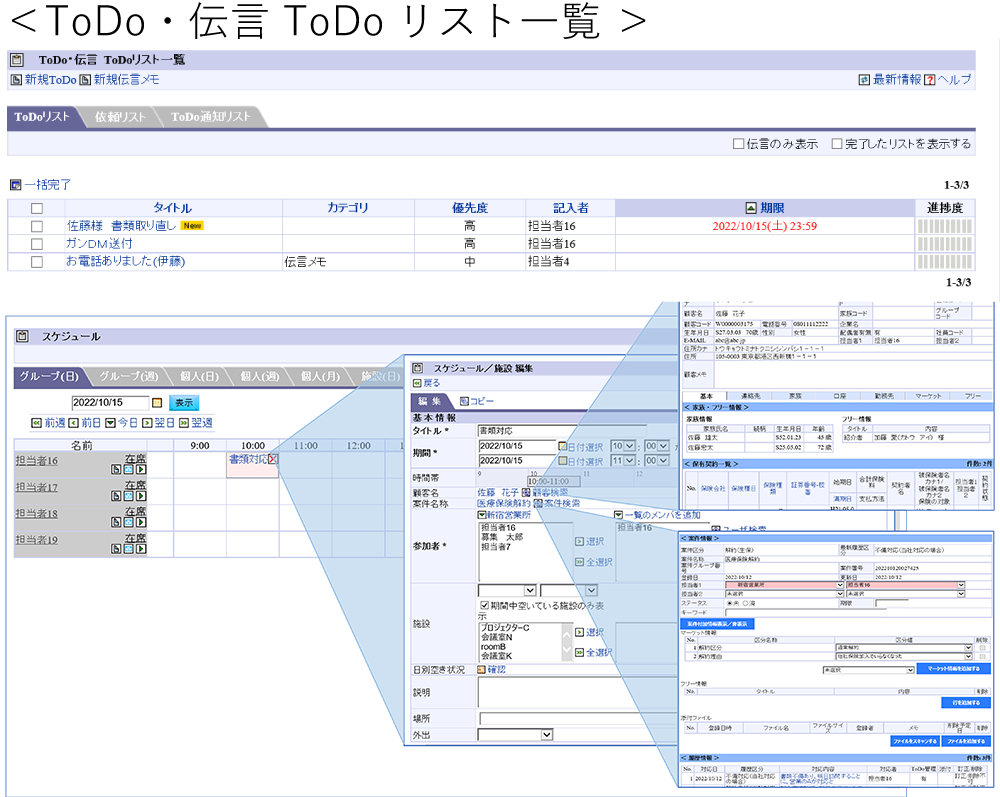Viewport: 1000px width, 797px height.
Task: Click the mail icon in 担当者19 row
Action: [x=128, y=548]
